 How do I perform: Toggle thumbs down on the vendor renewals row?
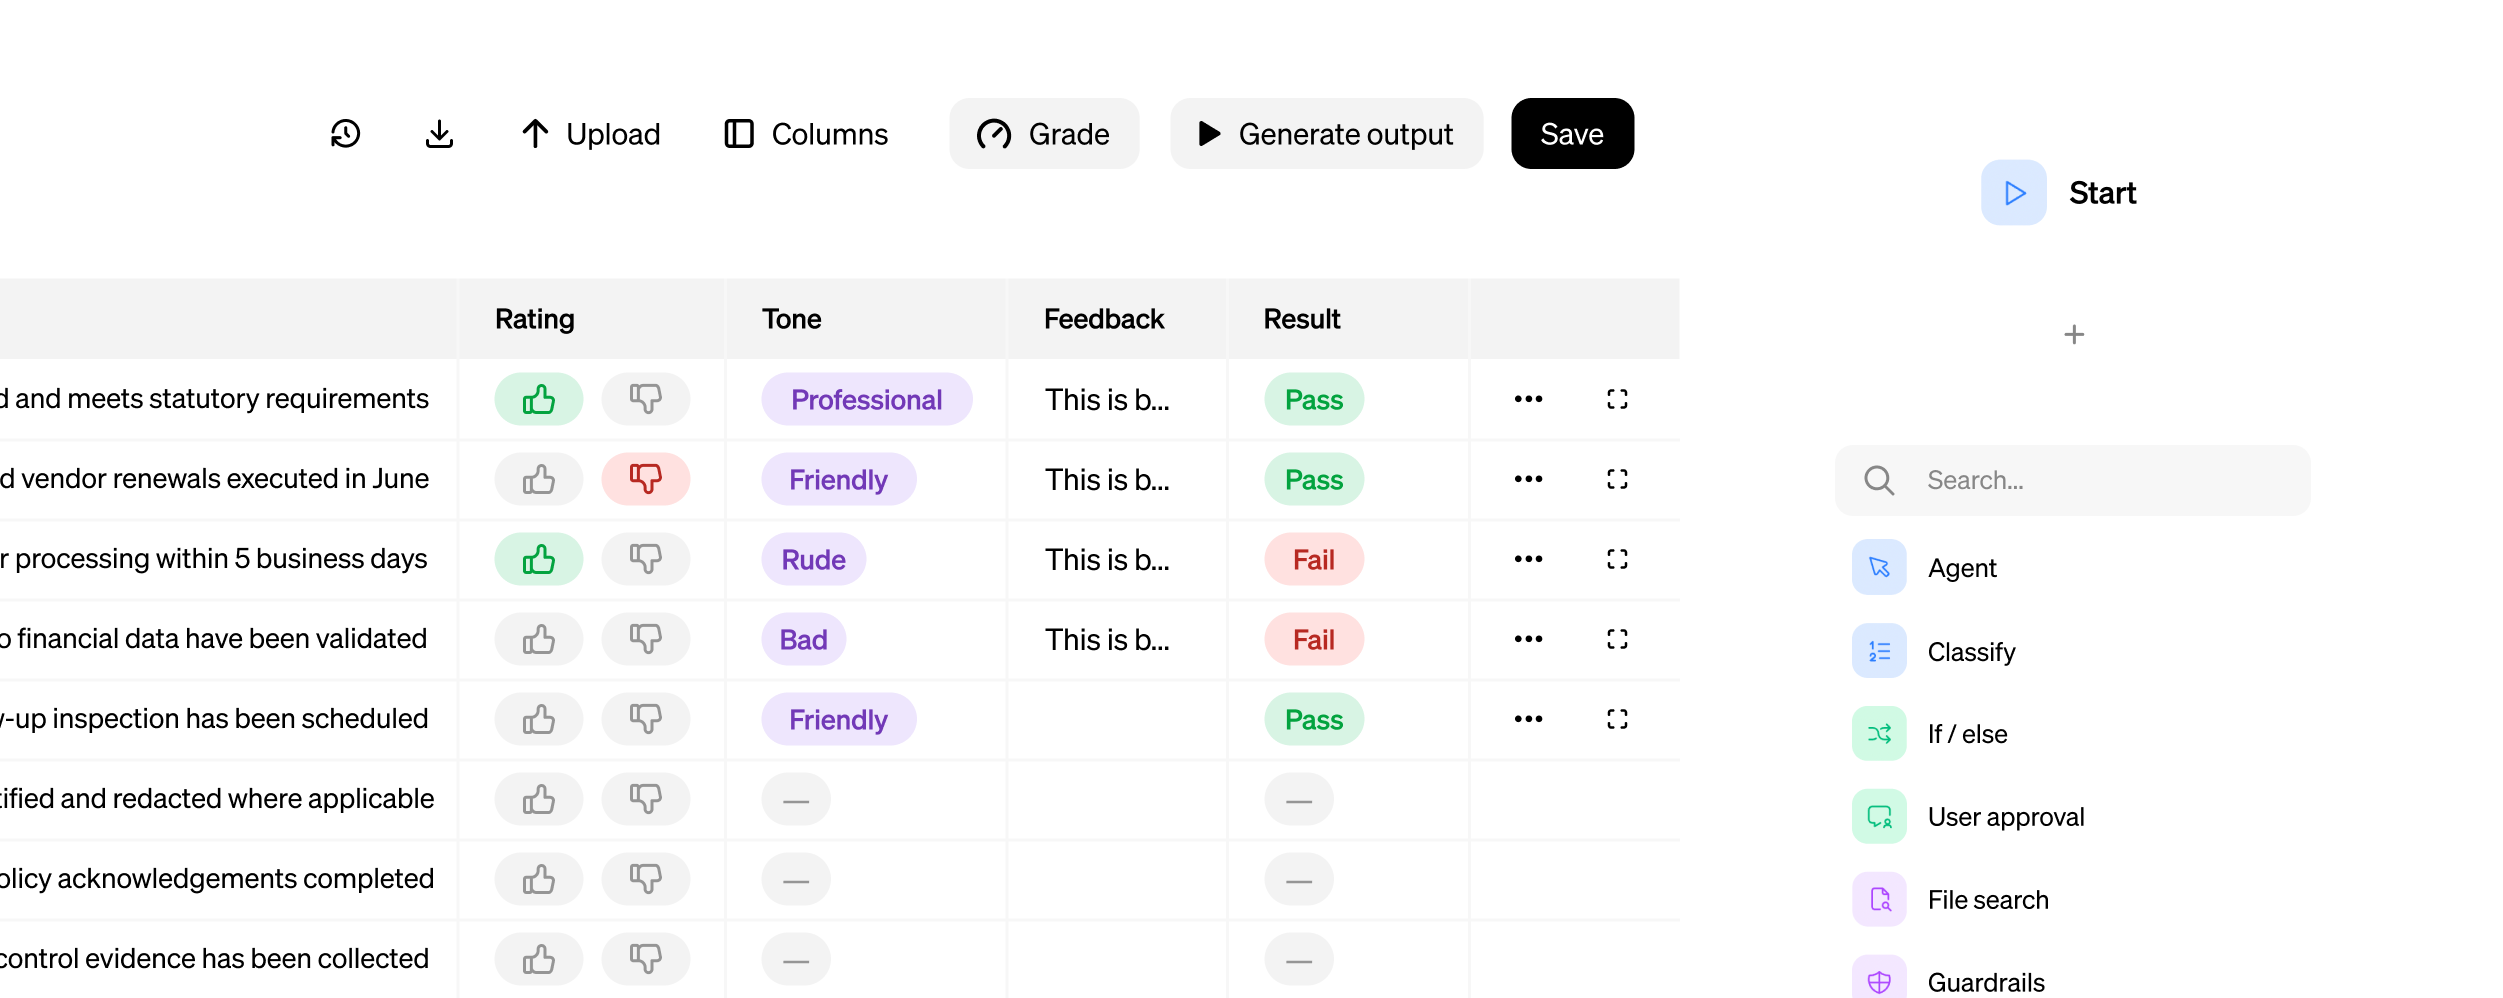[645, 479]
